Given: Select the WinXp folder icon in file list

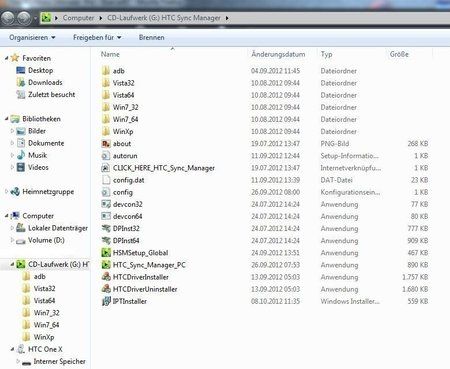Looking at the screenshot, I should 106,131.
